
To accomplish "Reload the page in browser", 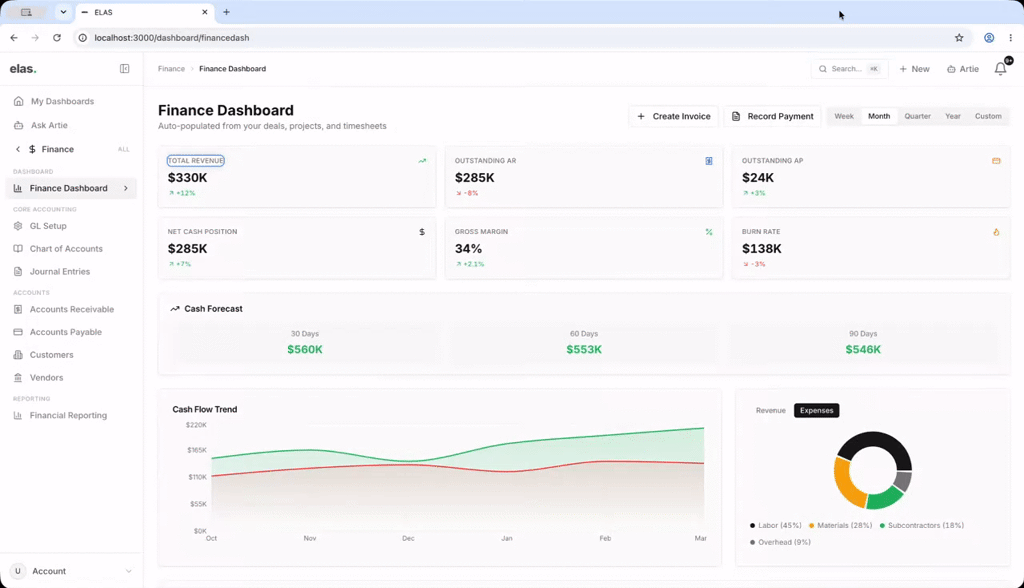I will tap(57, 38).
